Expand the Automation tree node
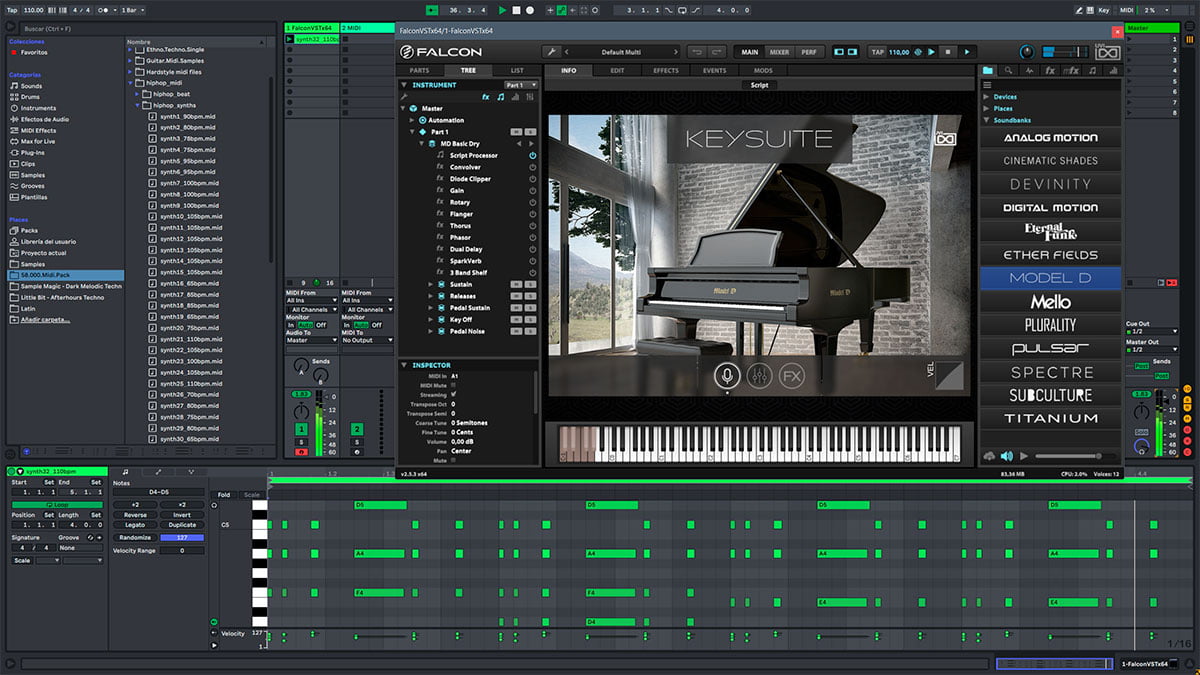 (x=412, y=120)
